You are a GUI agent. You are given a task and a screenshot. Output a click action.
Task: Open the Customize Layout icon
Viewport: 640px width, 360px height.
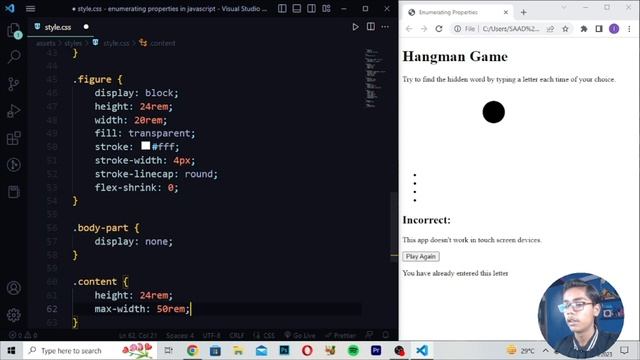tap(326, 9)
